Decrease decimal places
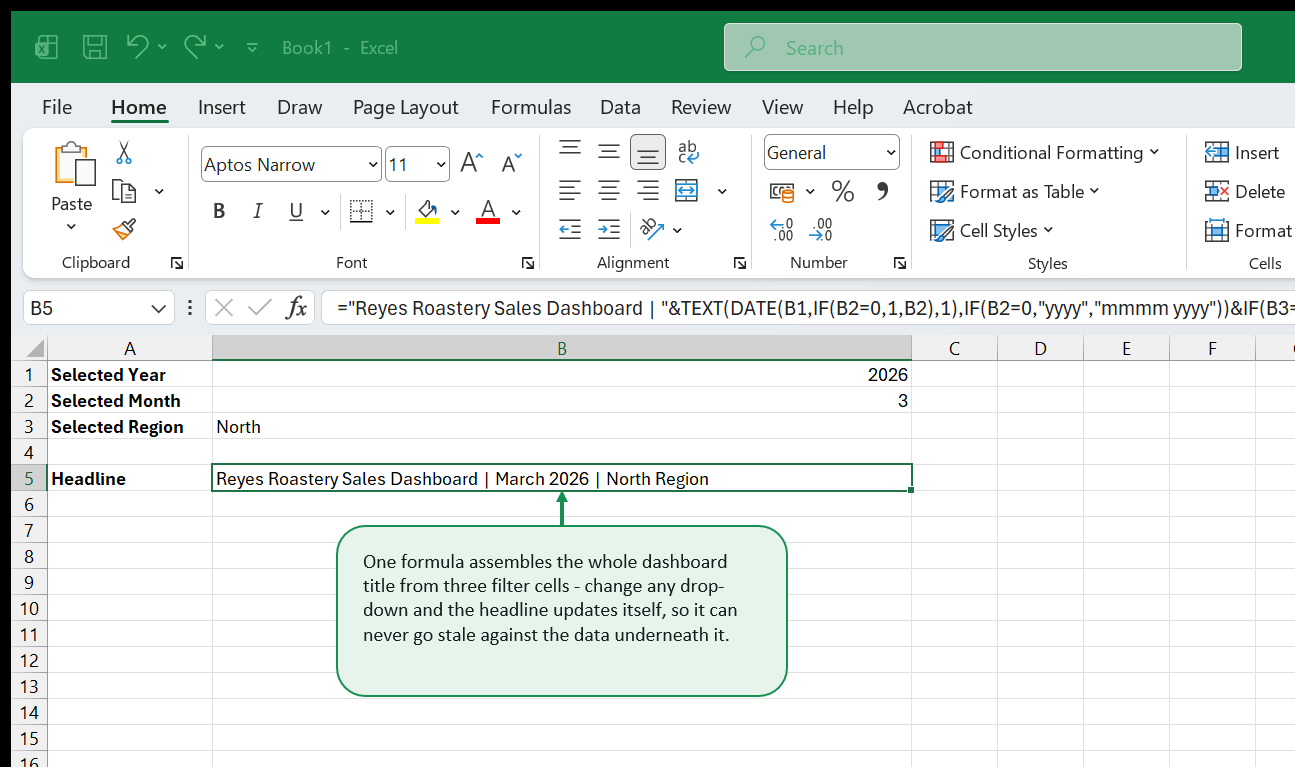The image size is (1295, 767). 821,230
